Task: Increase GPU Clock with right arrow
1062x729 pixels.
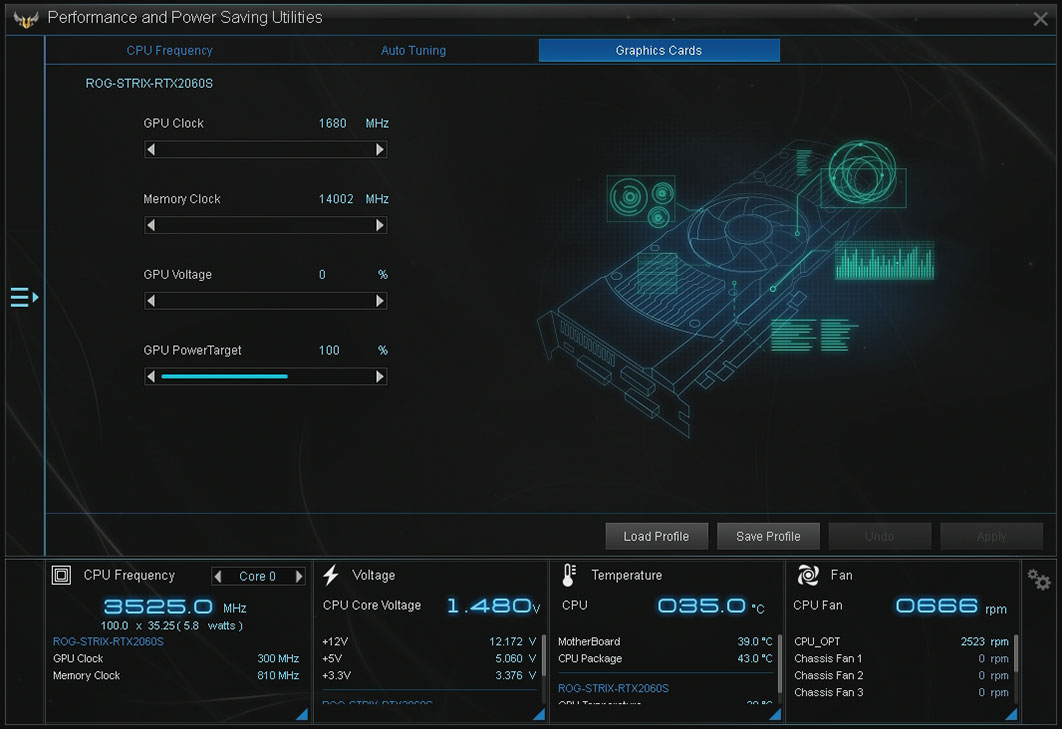Action: [380, 150]
